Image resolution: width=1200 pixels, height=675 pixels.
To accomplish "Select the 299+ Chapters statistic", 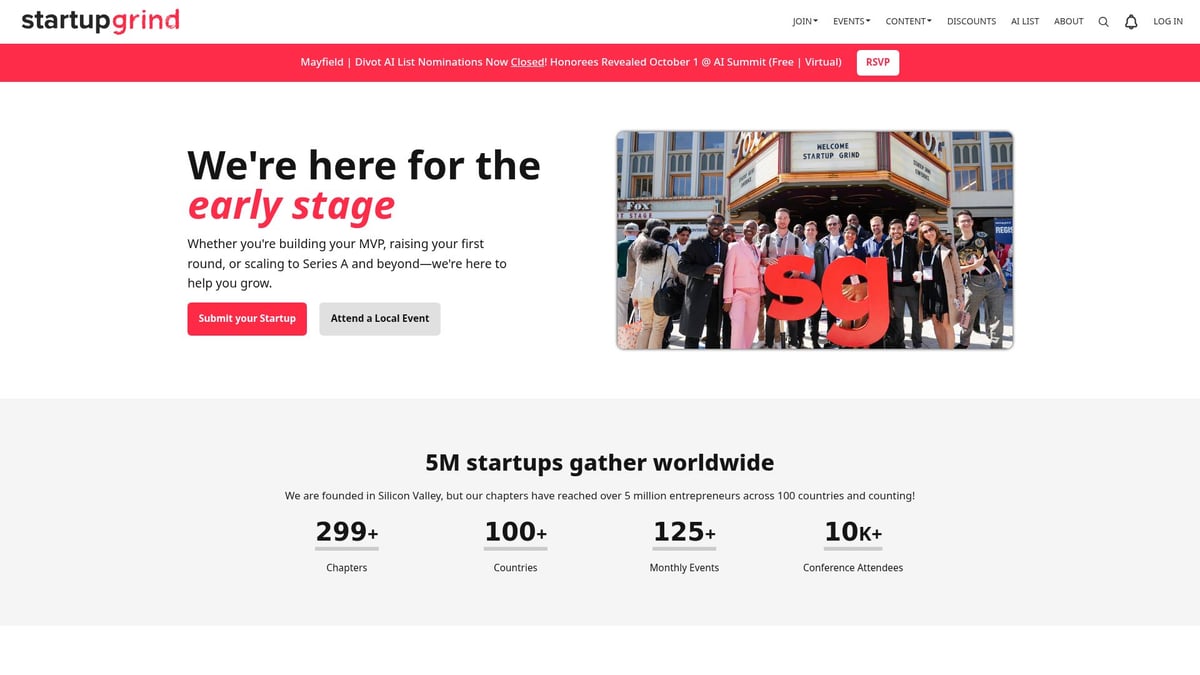I will (x=347, y=545).
